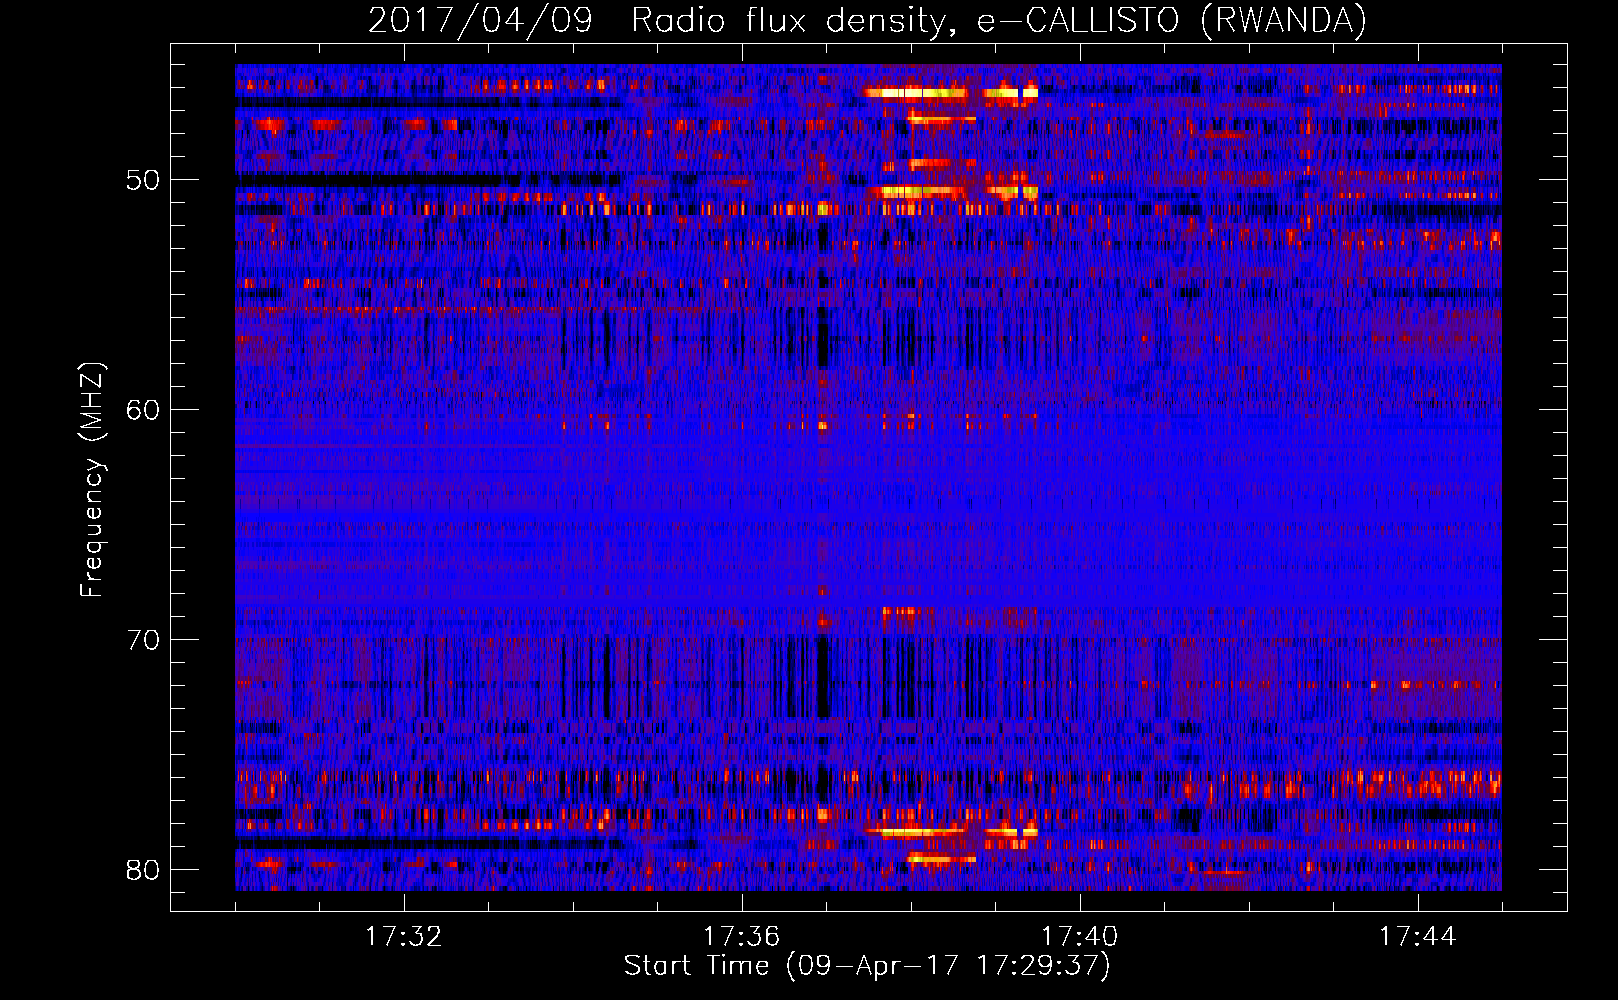Viewport: 1618px width, 1000px height.
Task: Click the 60 frequency tick label
Action: pyautogui.click(x=143, y=410)
